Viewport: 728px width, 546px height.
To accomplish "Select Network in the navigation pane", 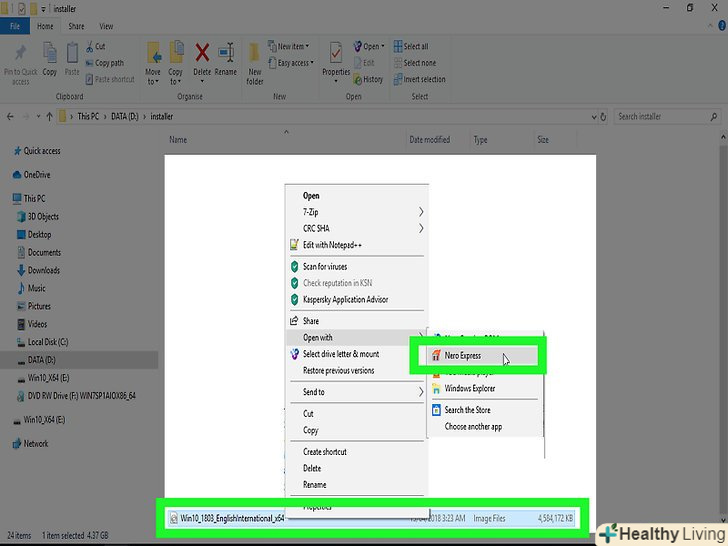I will [30, 444].
